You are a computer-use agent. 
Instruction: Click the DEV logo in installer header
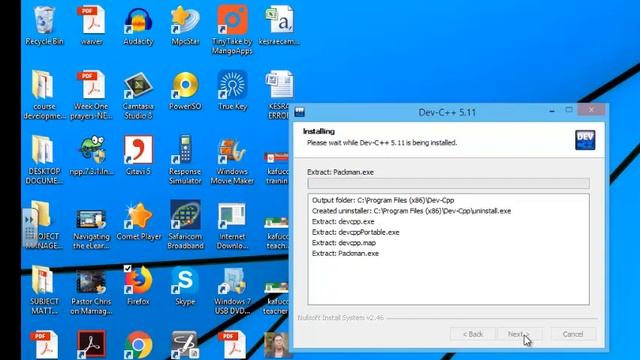point(585,140)
